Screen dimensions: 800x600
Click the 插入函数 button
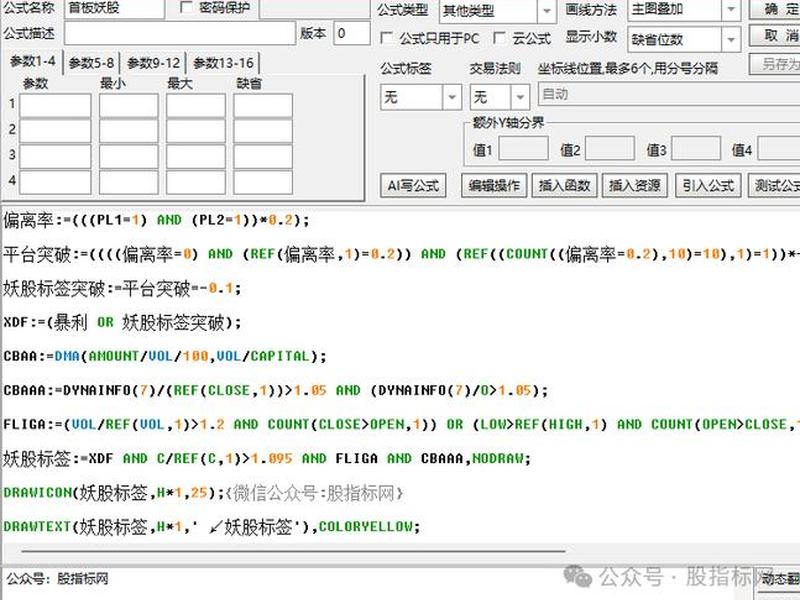point(564,185)
